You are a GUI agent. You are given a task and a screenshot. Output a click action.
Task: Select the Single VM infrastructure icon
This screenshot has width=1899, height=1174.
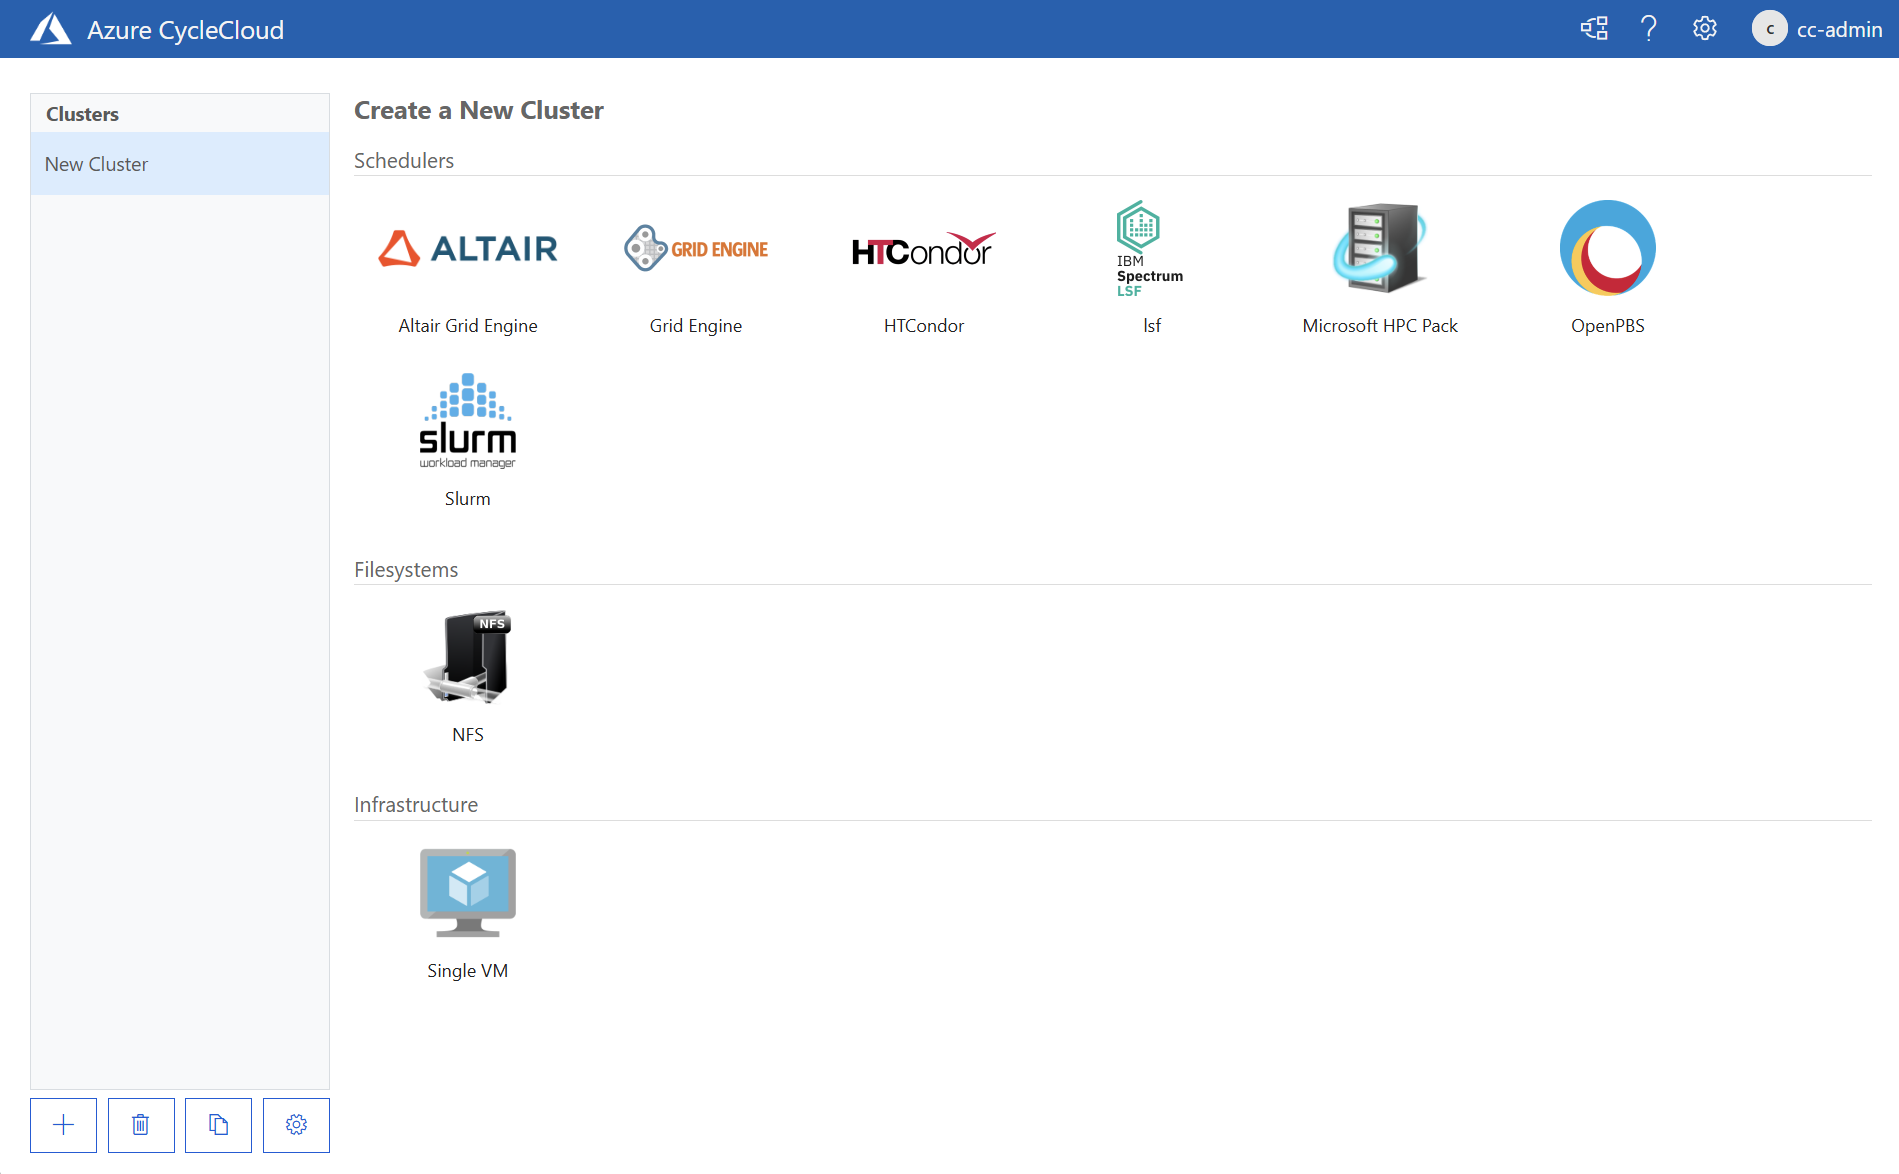click(x=467, y=893)
